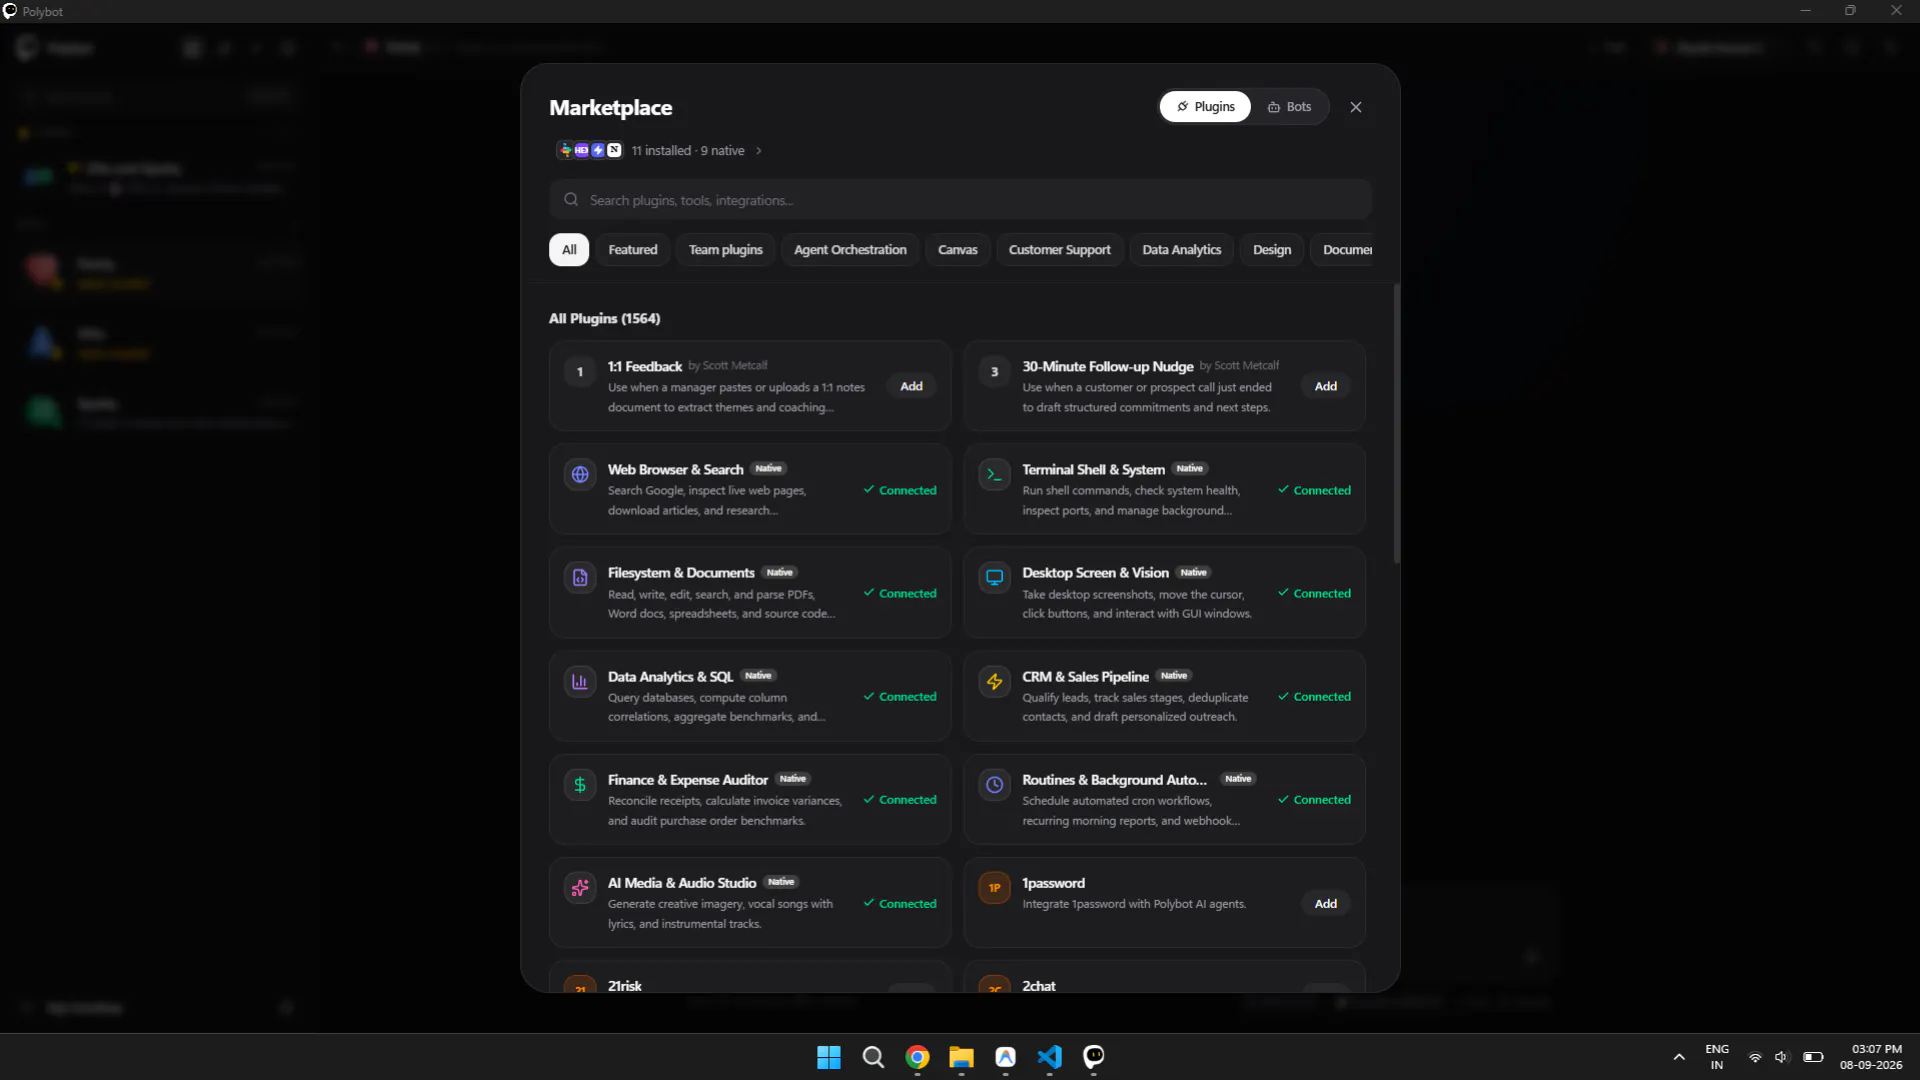Select the Design category filter
The image size is (1920, 1080).
tap(1272, 250)
